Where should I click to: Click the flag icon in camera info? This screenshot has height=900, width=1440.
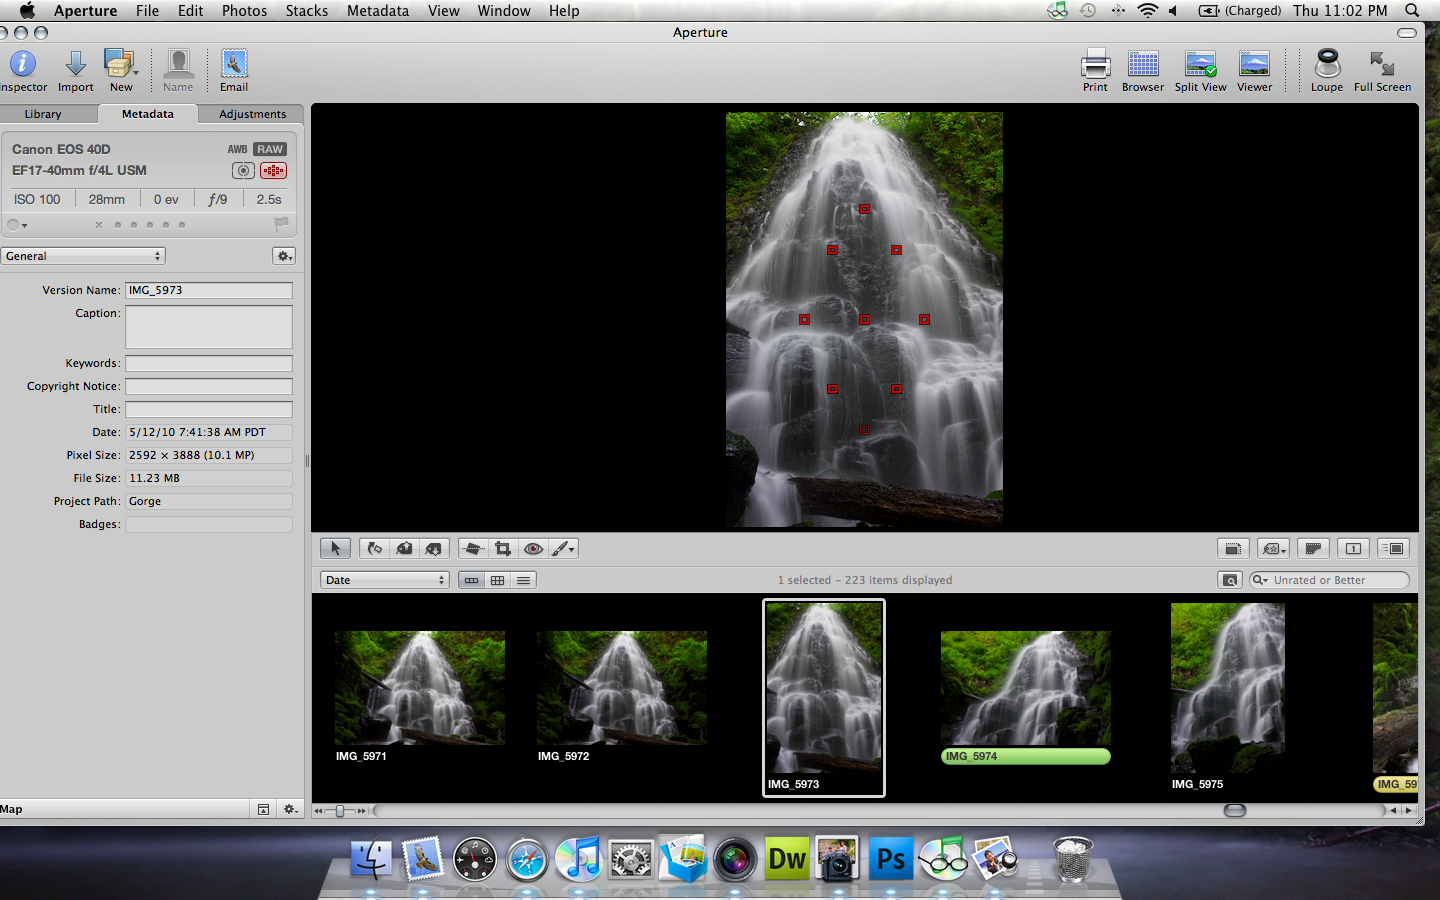(x=281, y=224)
